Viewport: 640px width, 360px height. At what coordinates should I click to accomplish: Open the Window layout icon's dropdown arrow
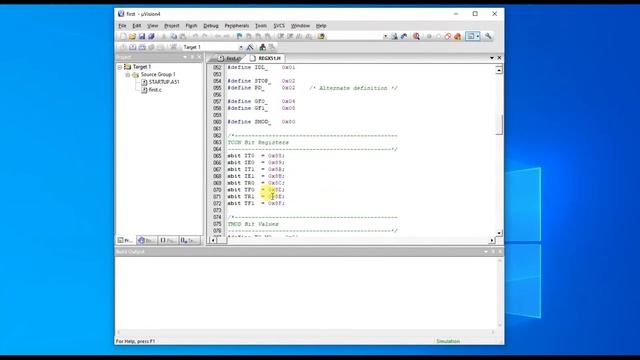tap(478, 36)
